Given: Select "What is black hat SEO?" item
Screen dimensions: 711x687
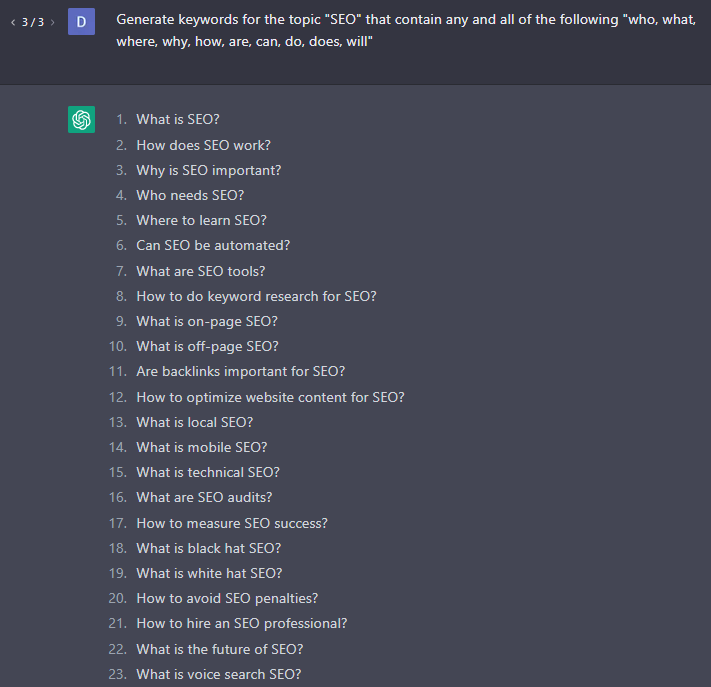Looking at the screenshot, I should point(209,548).
